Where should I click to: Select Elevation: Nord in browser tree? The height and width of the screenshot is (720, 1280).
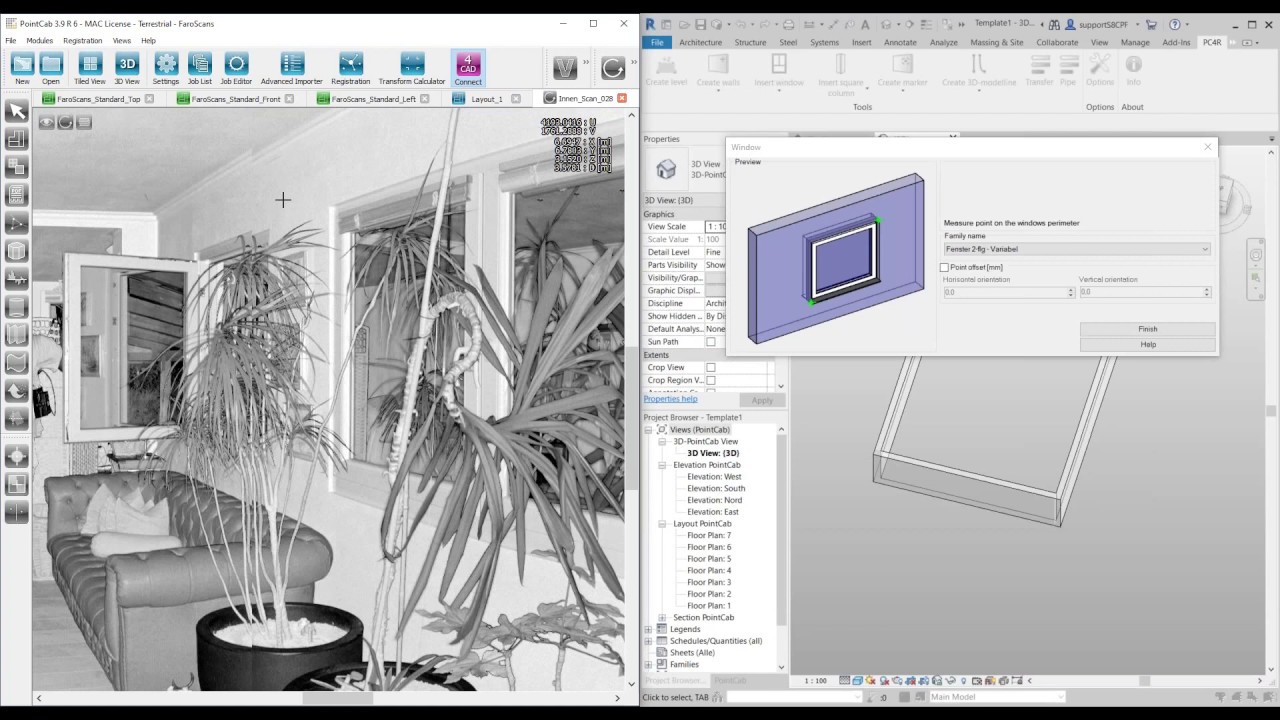[714, 500]
